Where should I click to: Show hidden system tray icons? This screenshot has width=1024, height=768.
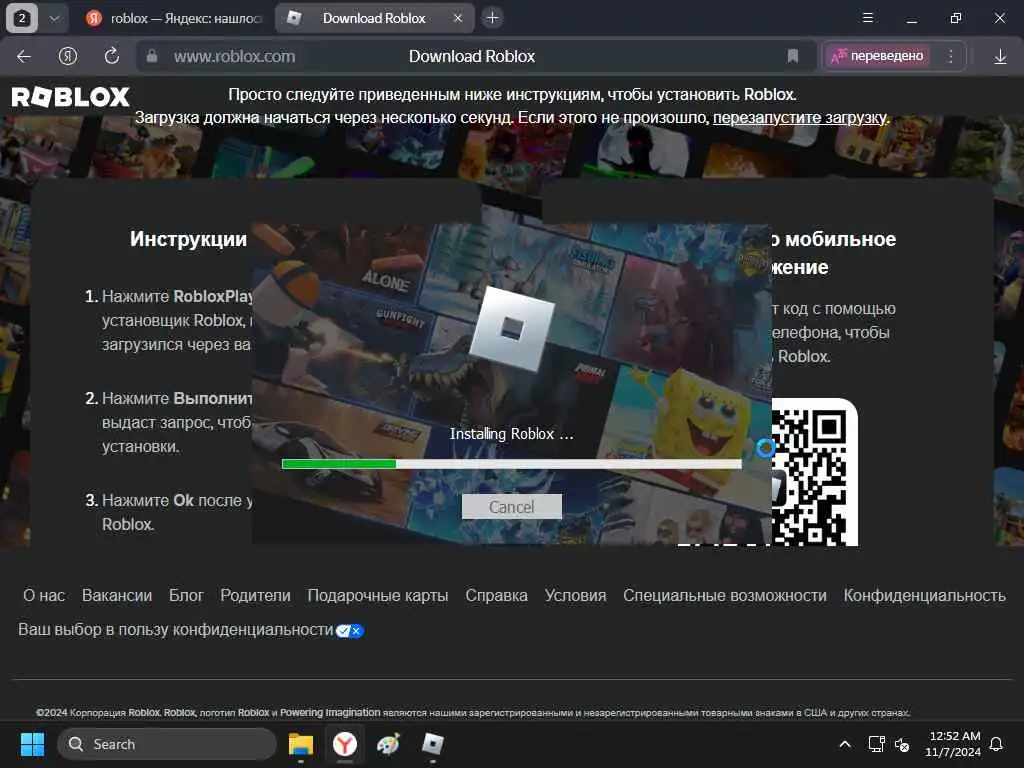coord(844,744)
